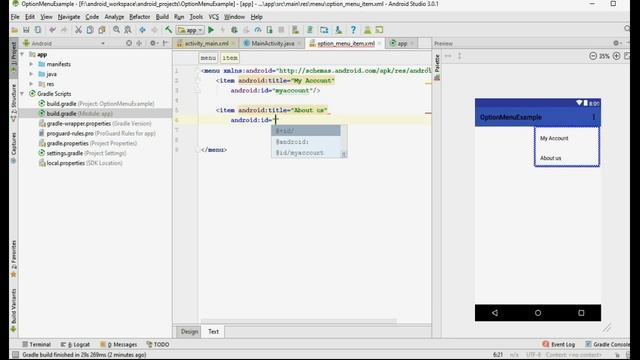Open the Event Log button

[x=559, y=344]
